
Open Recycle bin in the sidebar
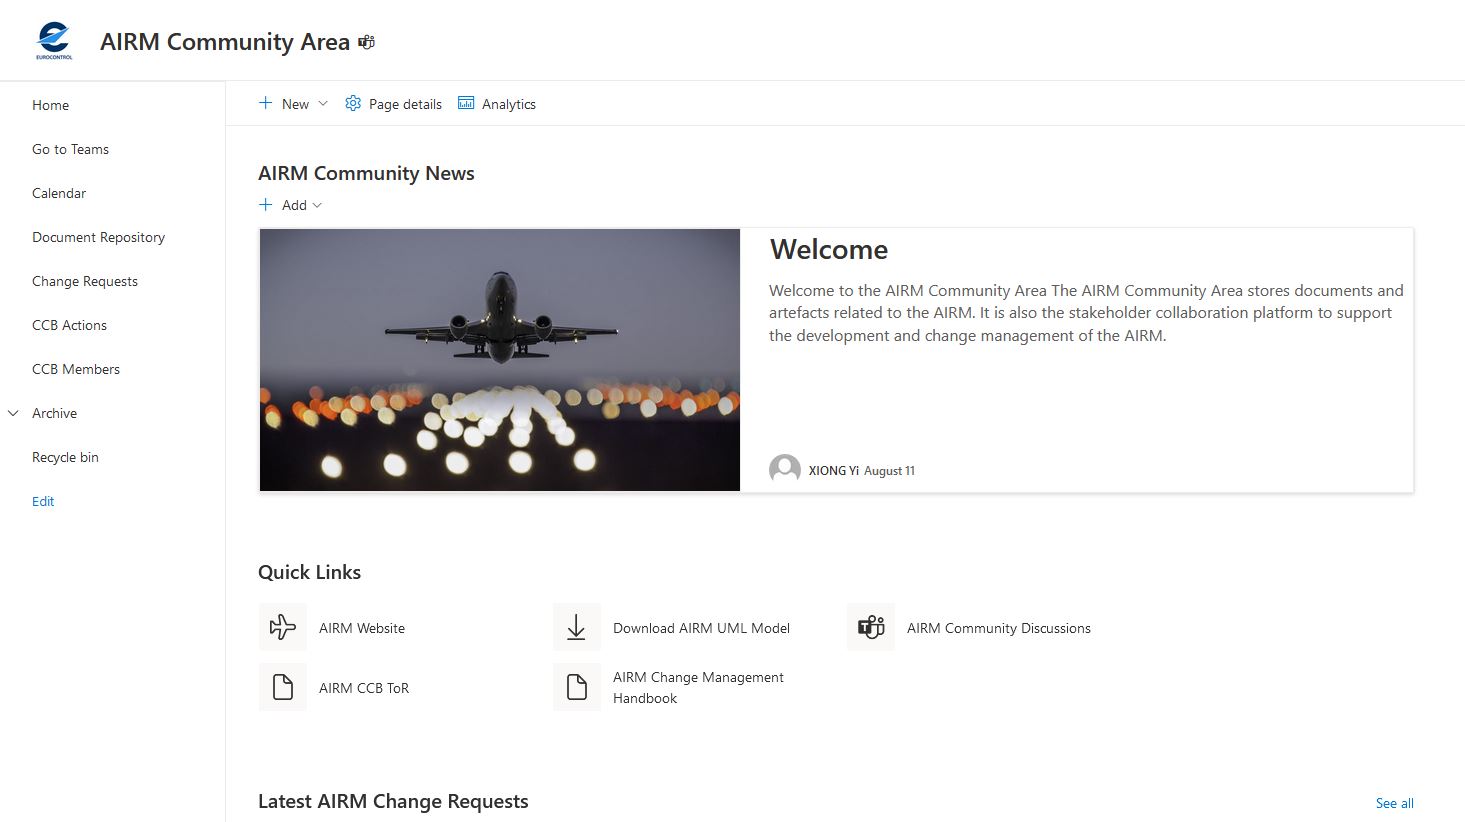[x=65, y=457]
